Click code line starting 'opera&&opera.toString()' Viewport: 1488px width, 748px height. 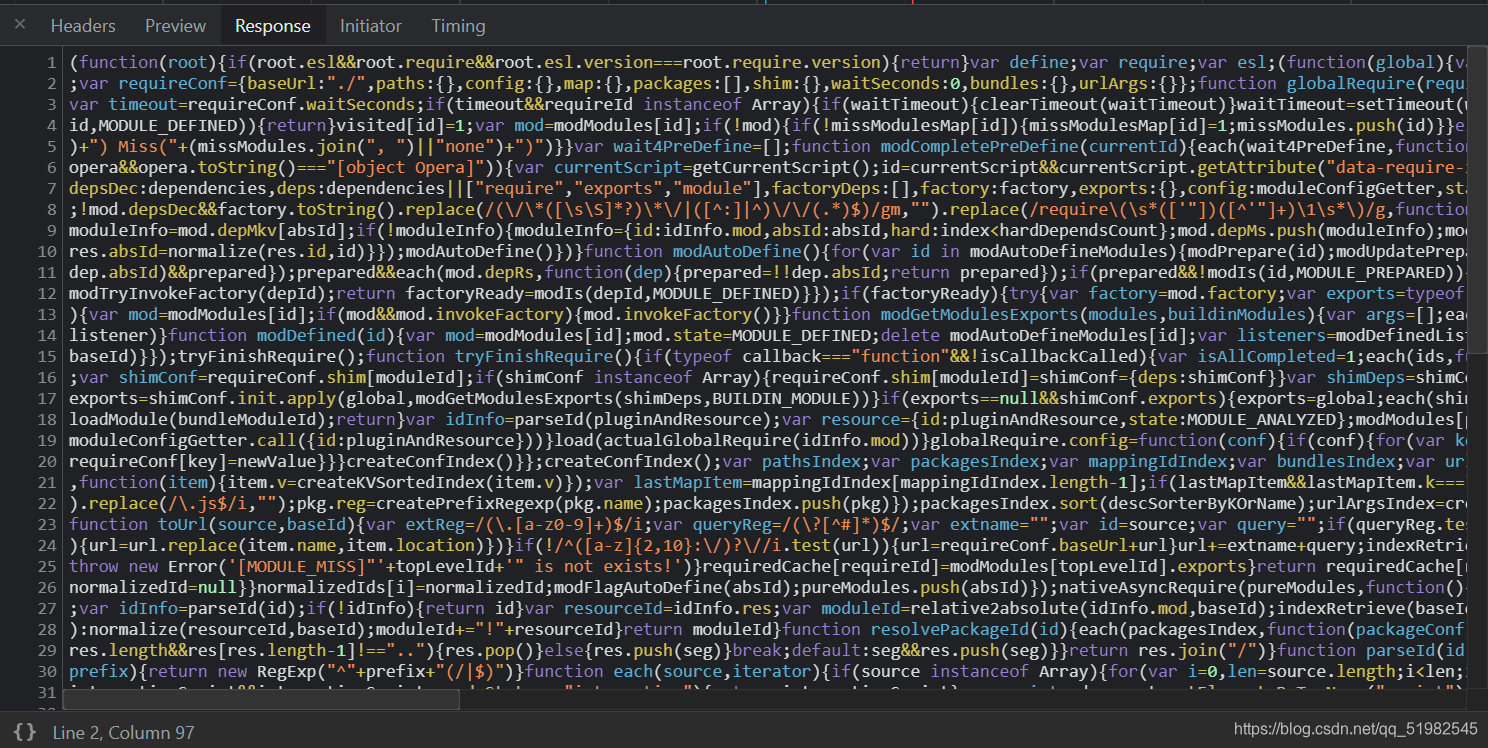pos(769,167)
